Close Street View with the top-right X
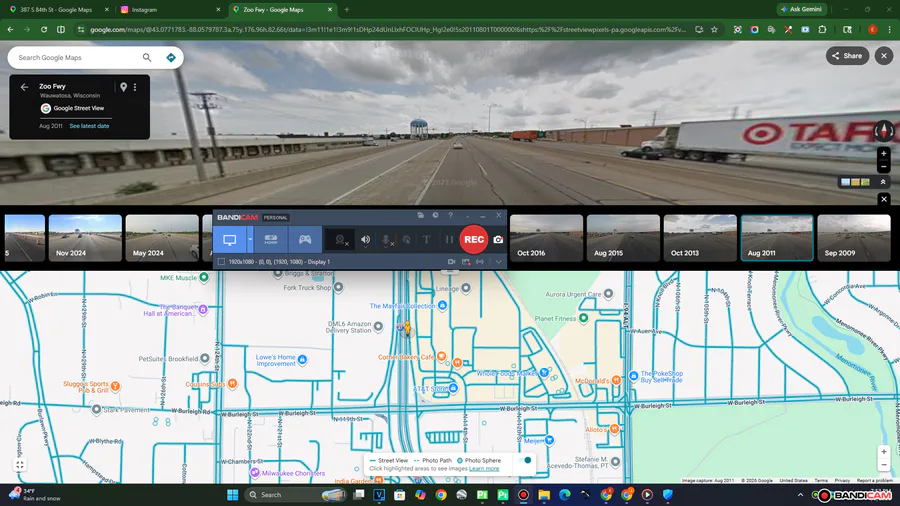 [884, 56]
